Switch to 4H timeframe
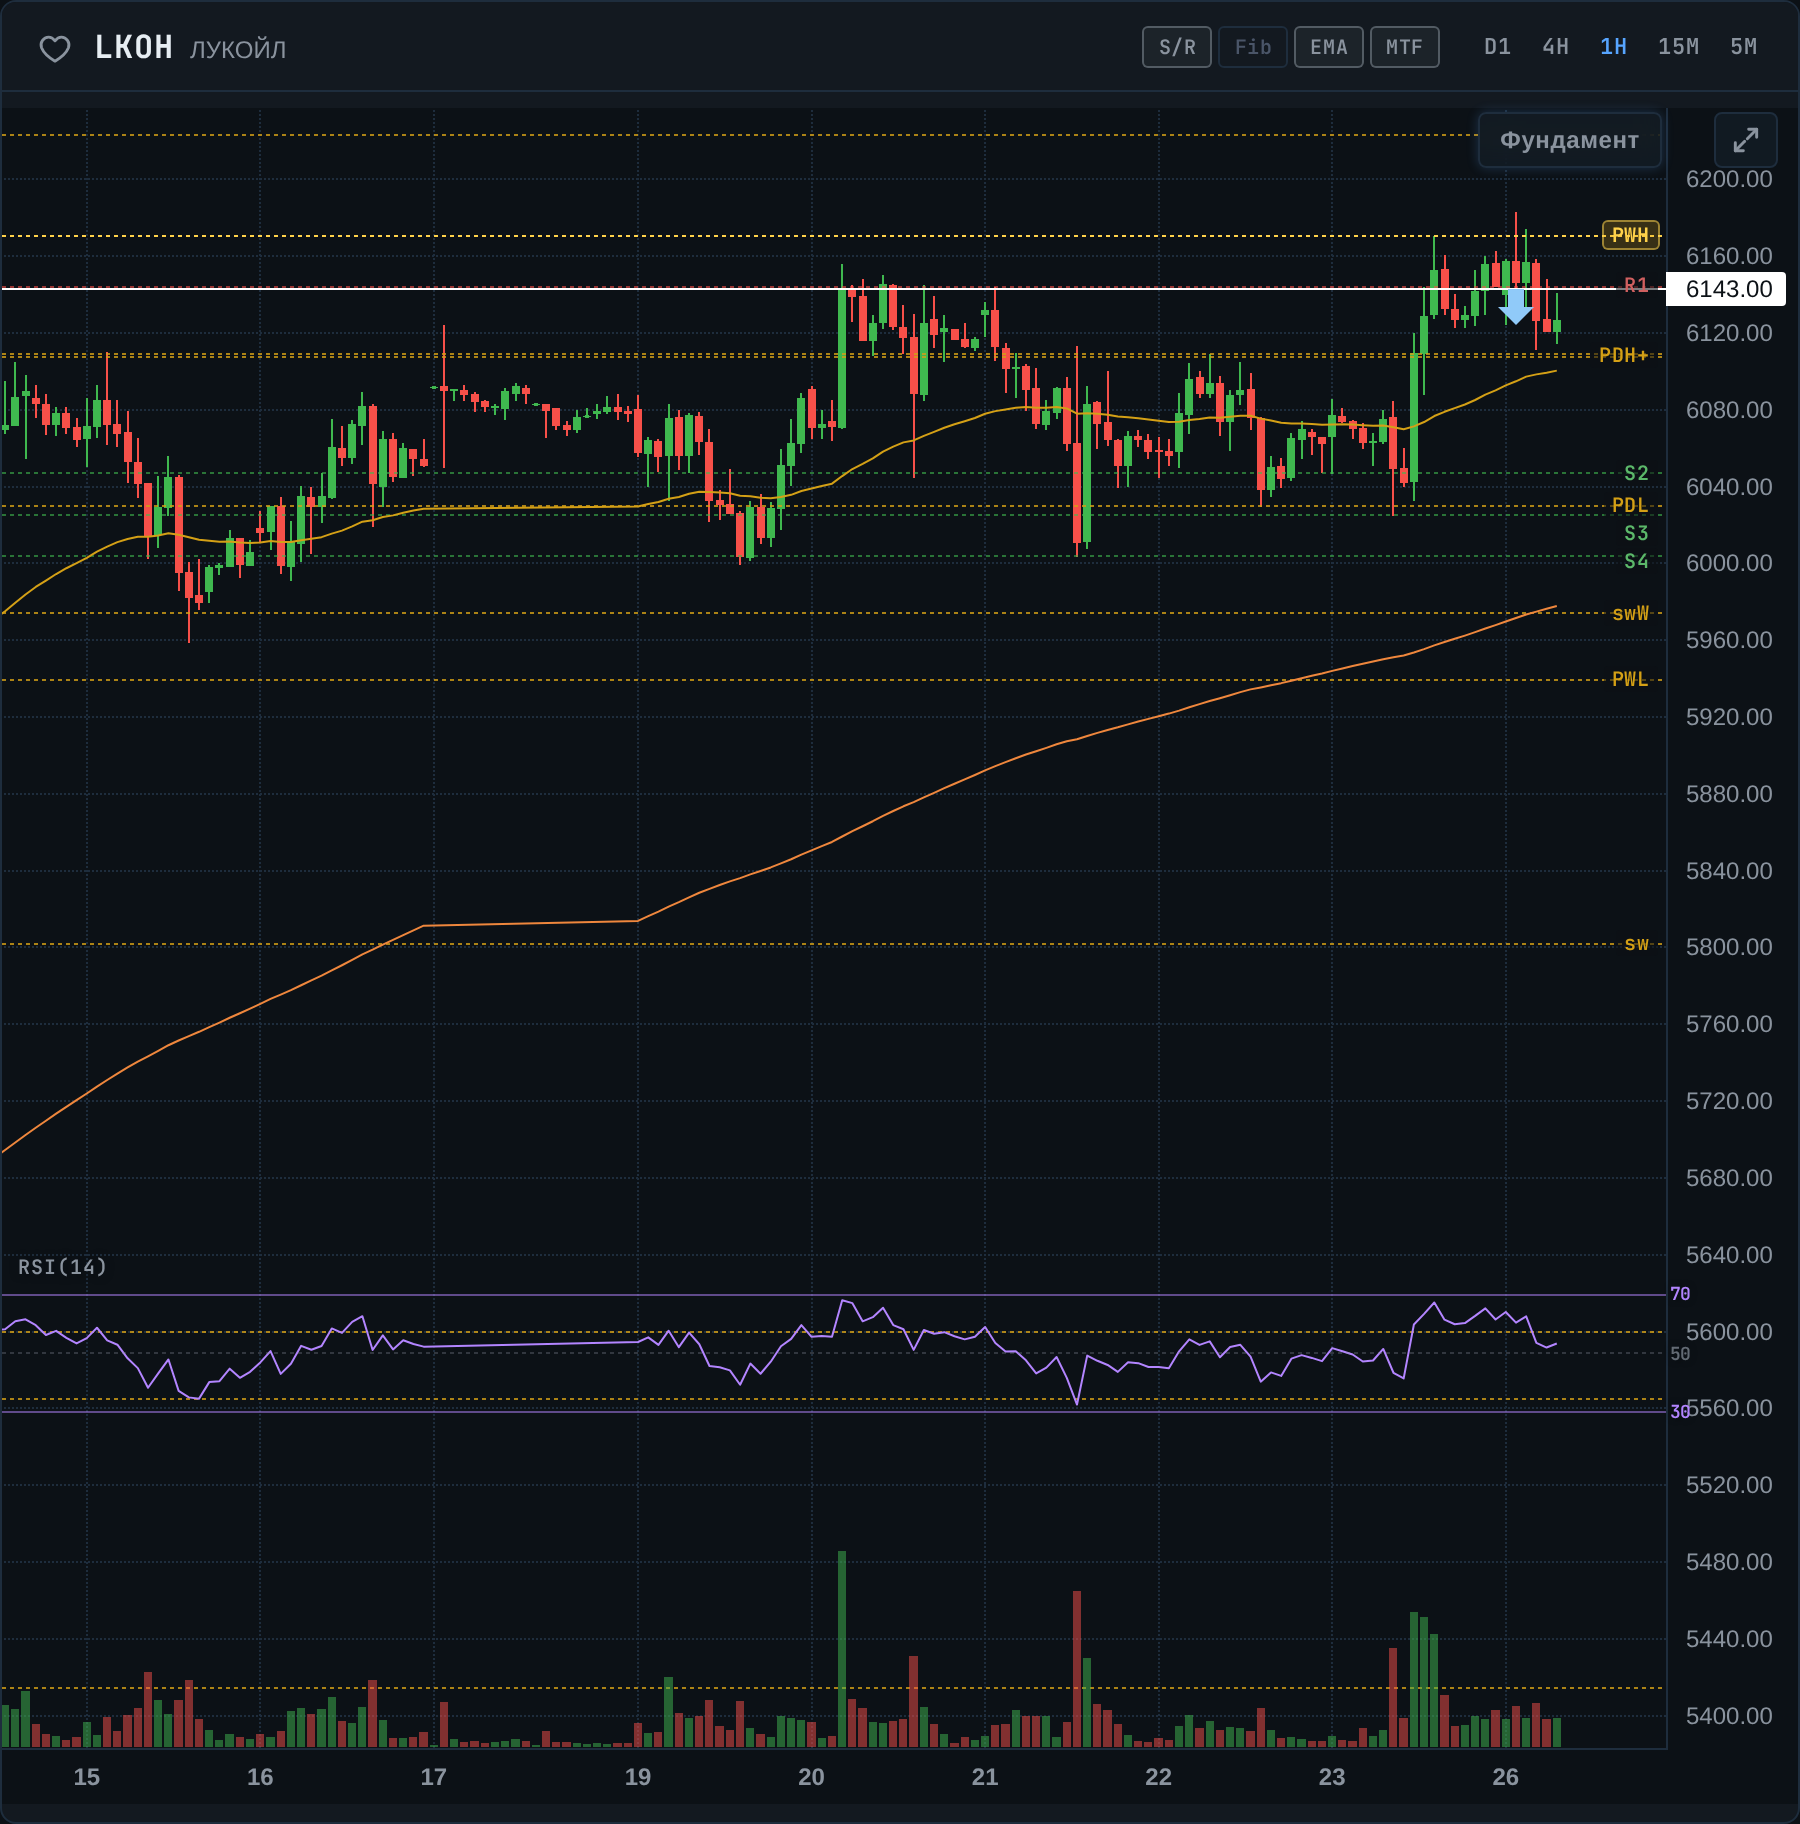The width and height of the screenshot is (1800, 1824). pos(1555,47)
